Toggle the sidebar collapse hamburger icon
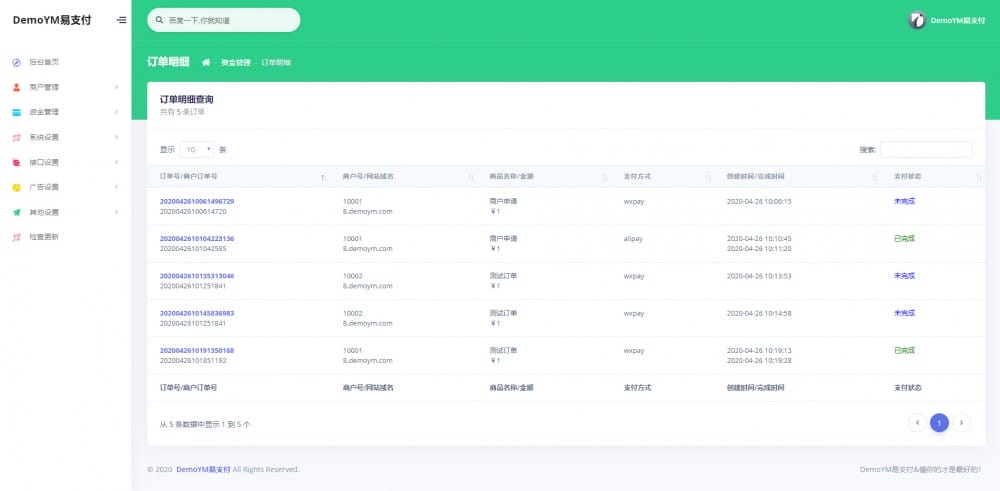 point(121,20)
